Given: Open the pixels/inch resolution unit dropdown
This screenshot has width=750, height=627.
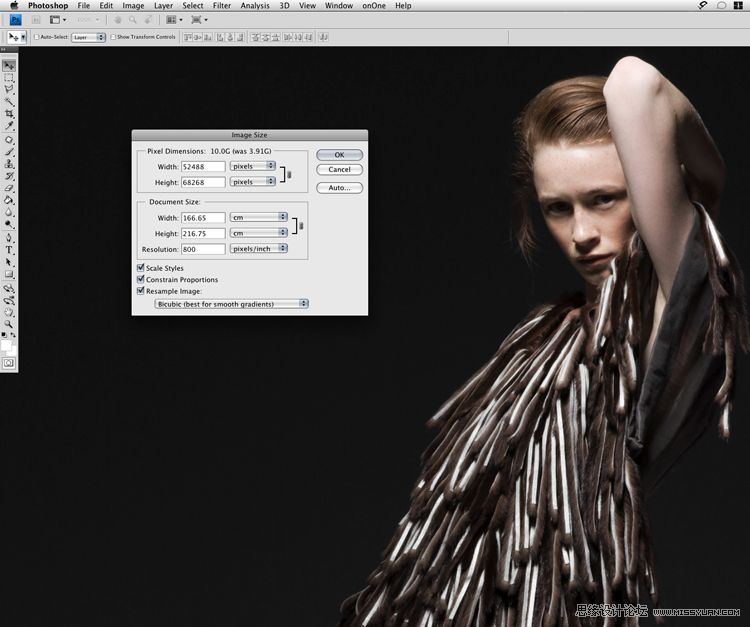Looking at the screenshot, I should (x=259, y=248).
